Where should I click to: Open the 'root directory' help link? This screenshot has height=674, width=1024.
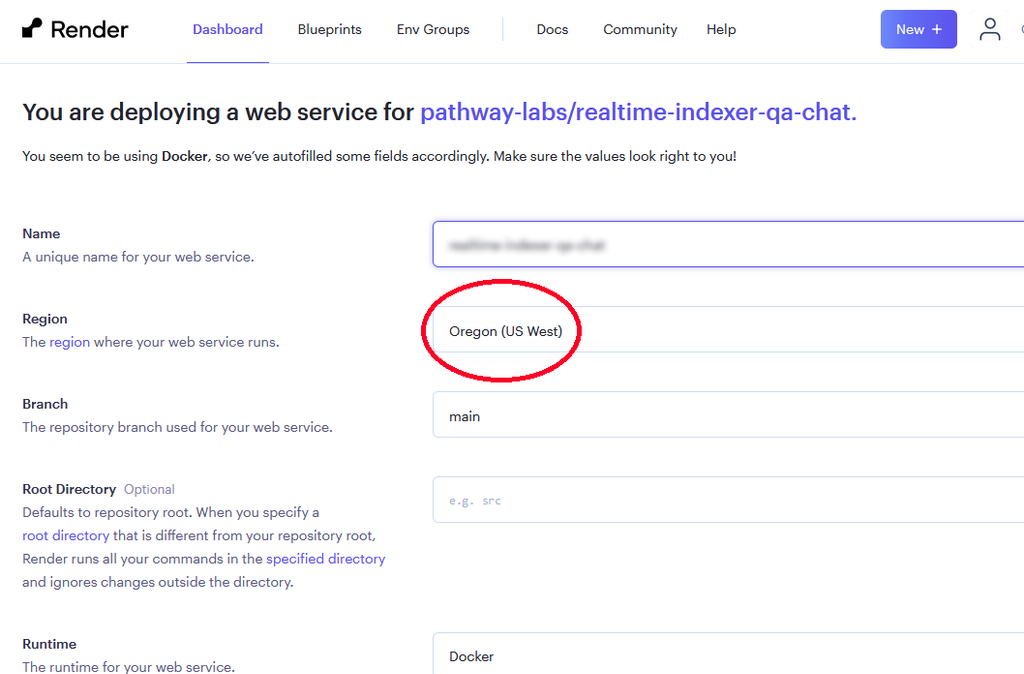tap(65, 536)
